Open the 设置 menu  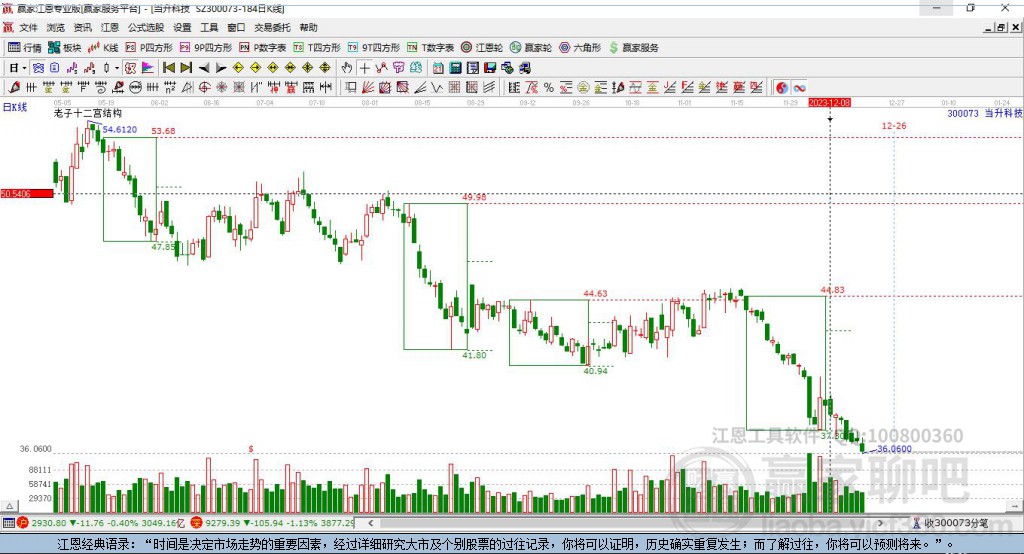pos(182,27)
